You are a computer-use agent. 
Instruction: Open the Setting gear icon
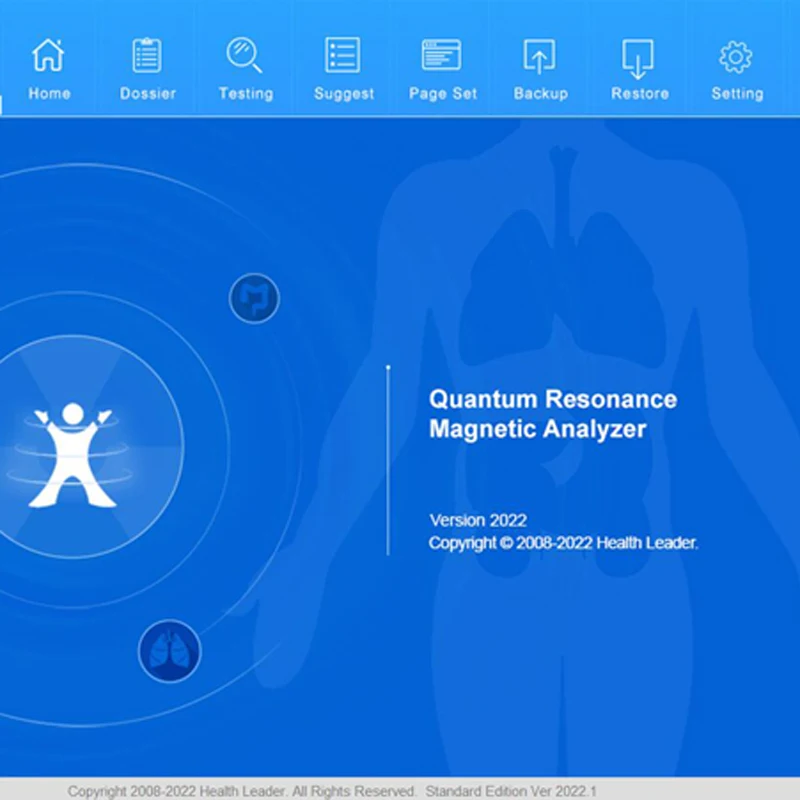[x=737, y=58]
